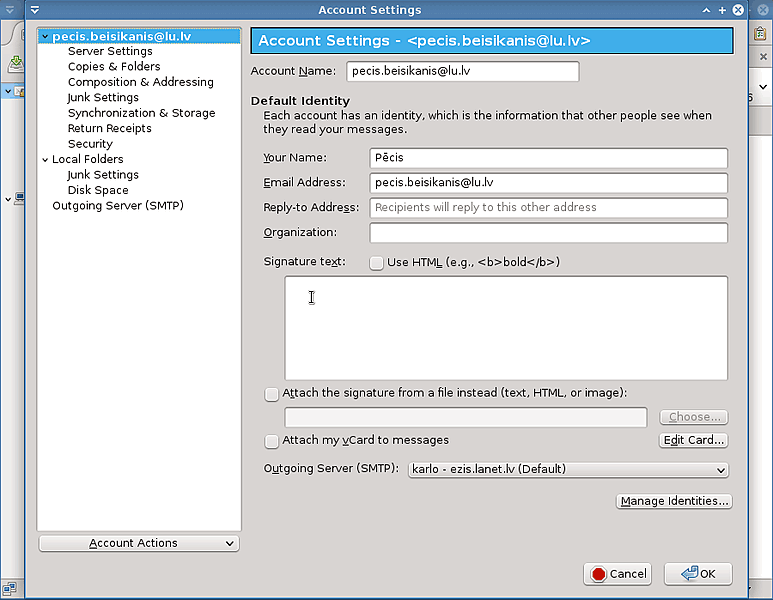The height and width of the screenshot is (600, 773).
Task: Click the Organization field
Action: (x=548, y=233)
